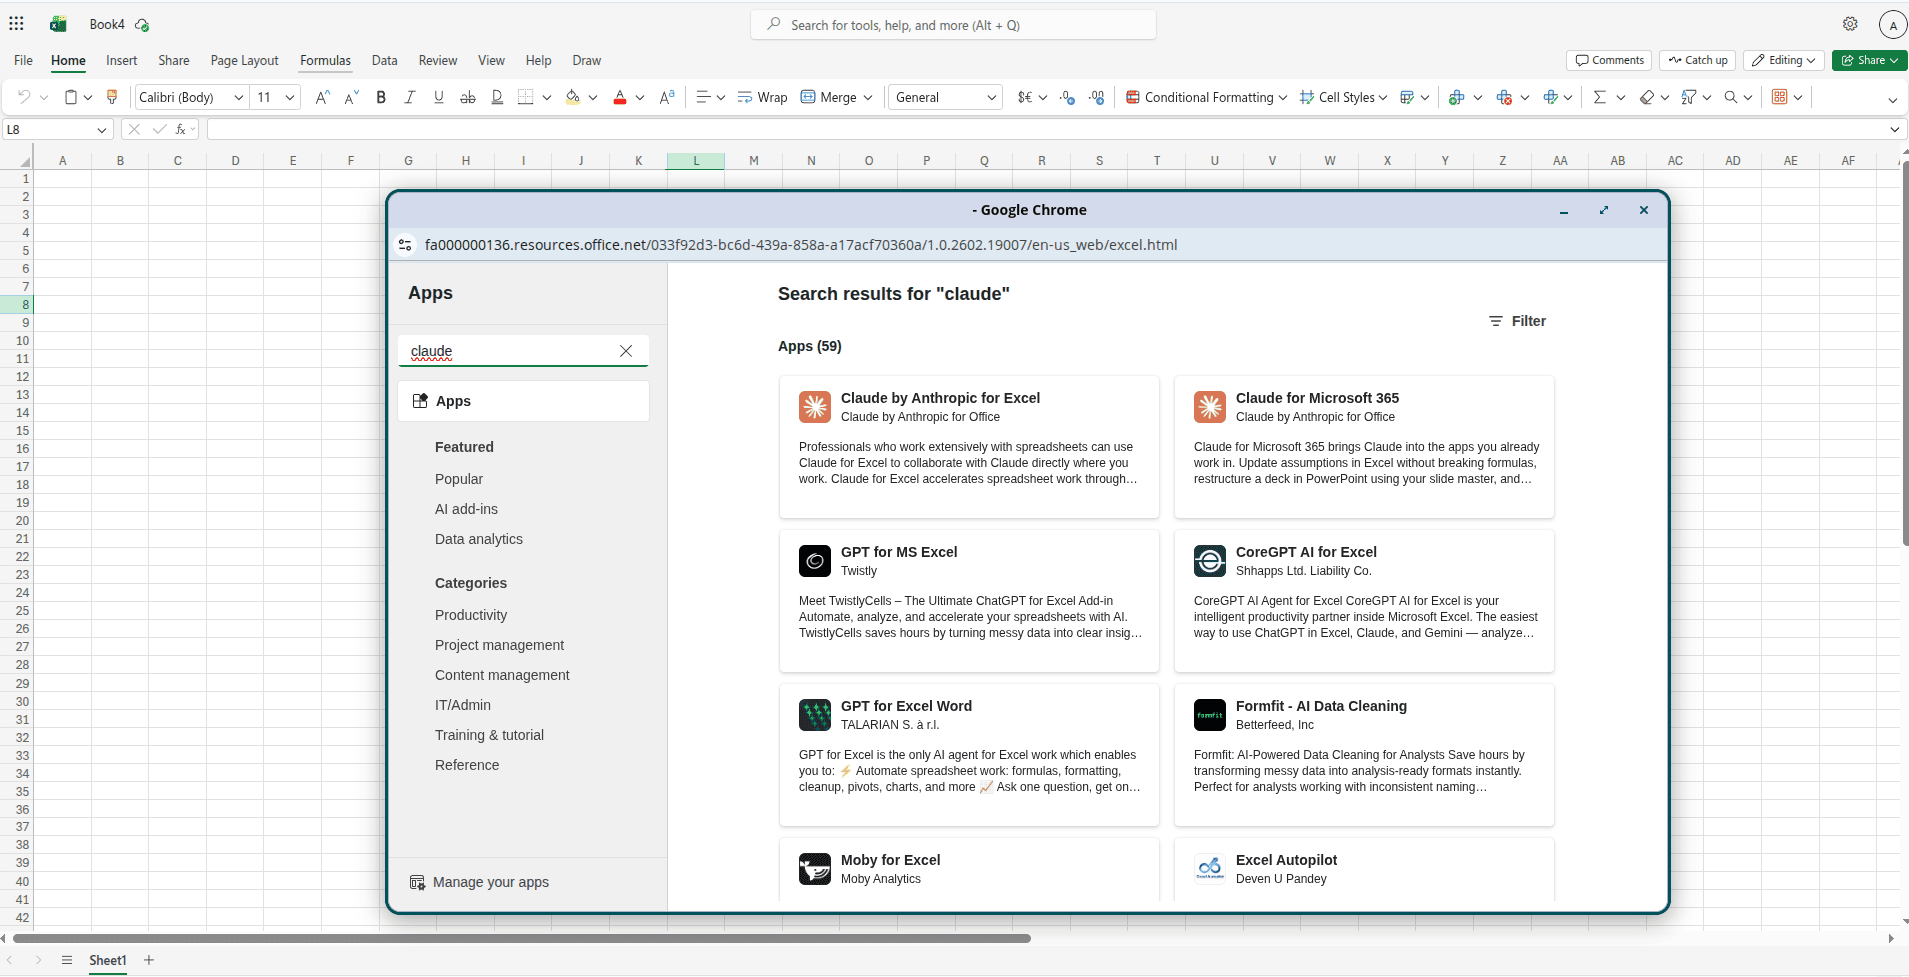Open the Filter options for search results

pyautogui.click(x=1517, y=321)
